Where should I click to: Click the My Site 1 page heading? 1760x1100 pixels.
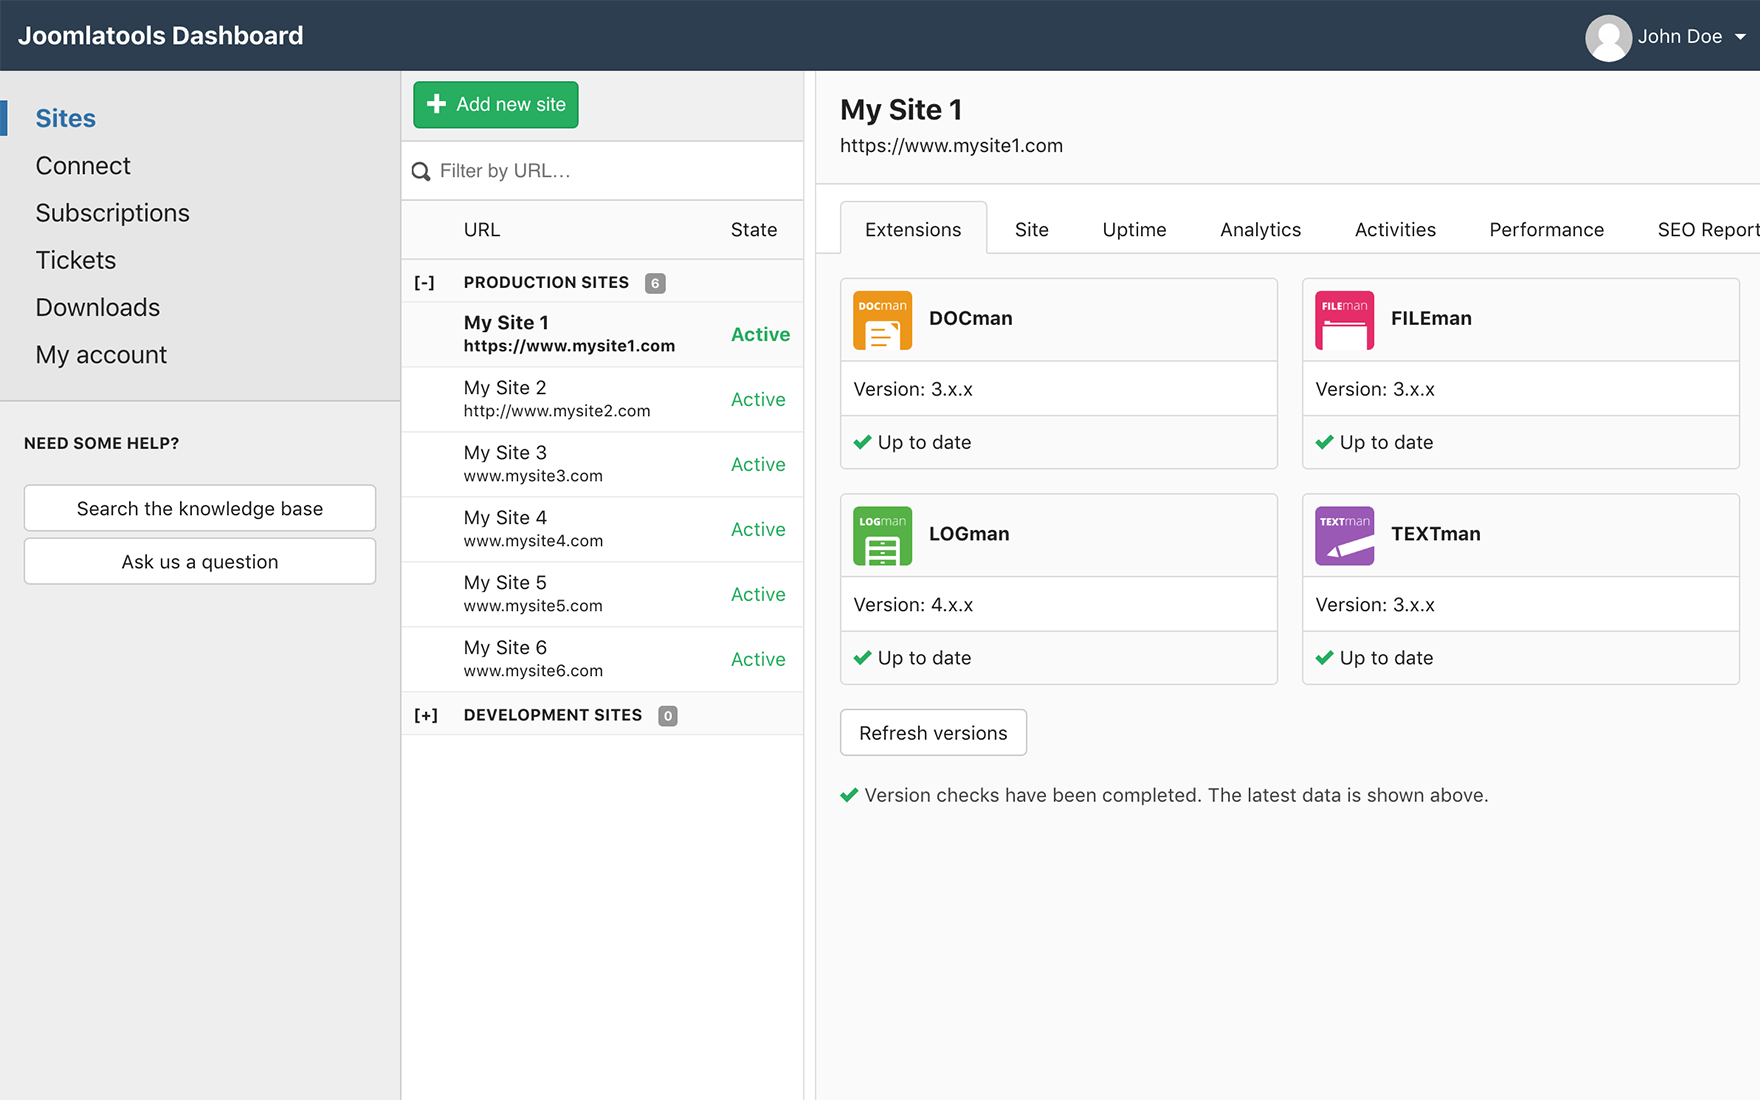tap(901, 109)
